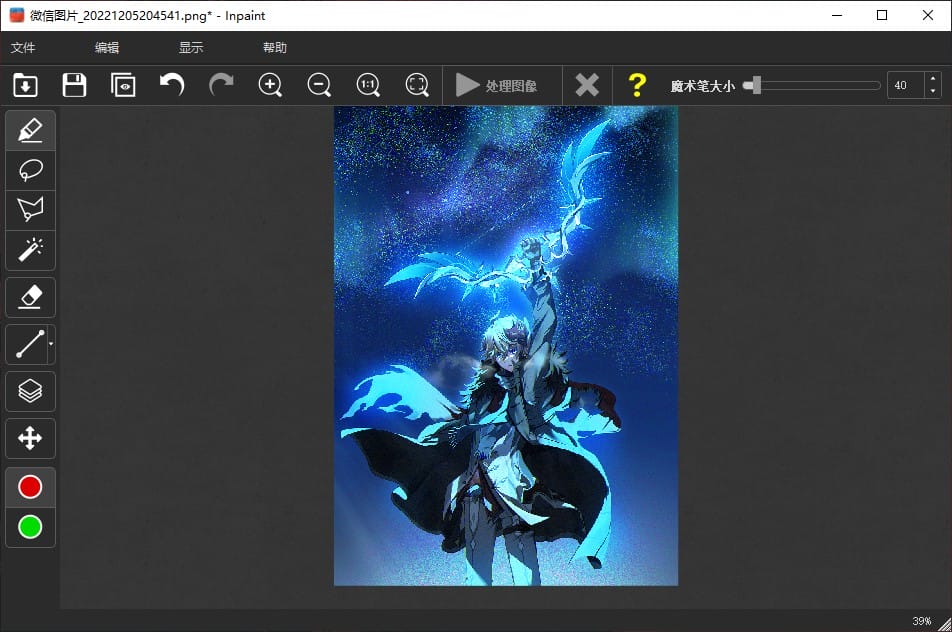Zoom in on the image
Viewport: 952px width, 632px height.
pos(270,85)
